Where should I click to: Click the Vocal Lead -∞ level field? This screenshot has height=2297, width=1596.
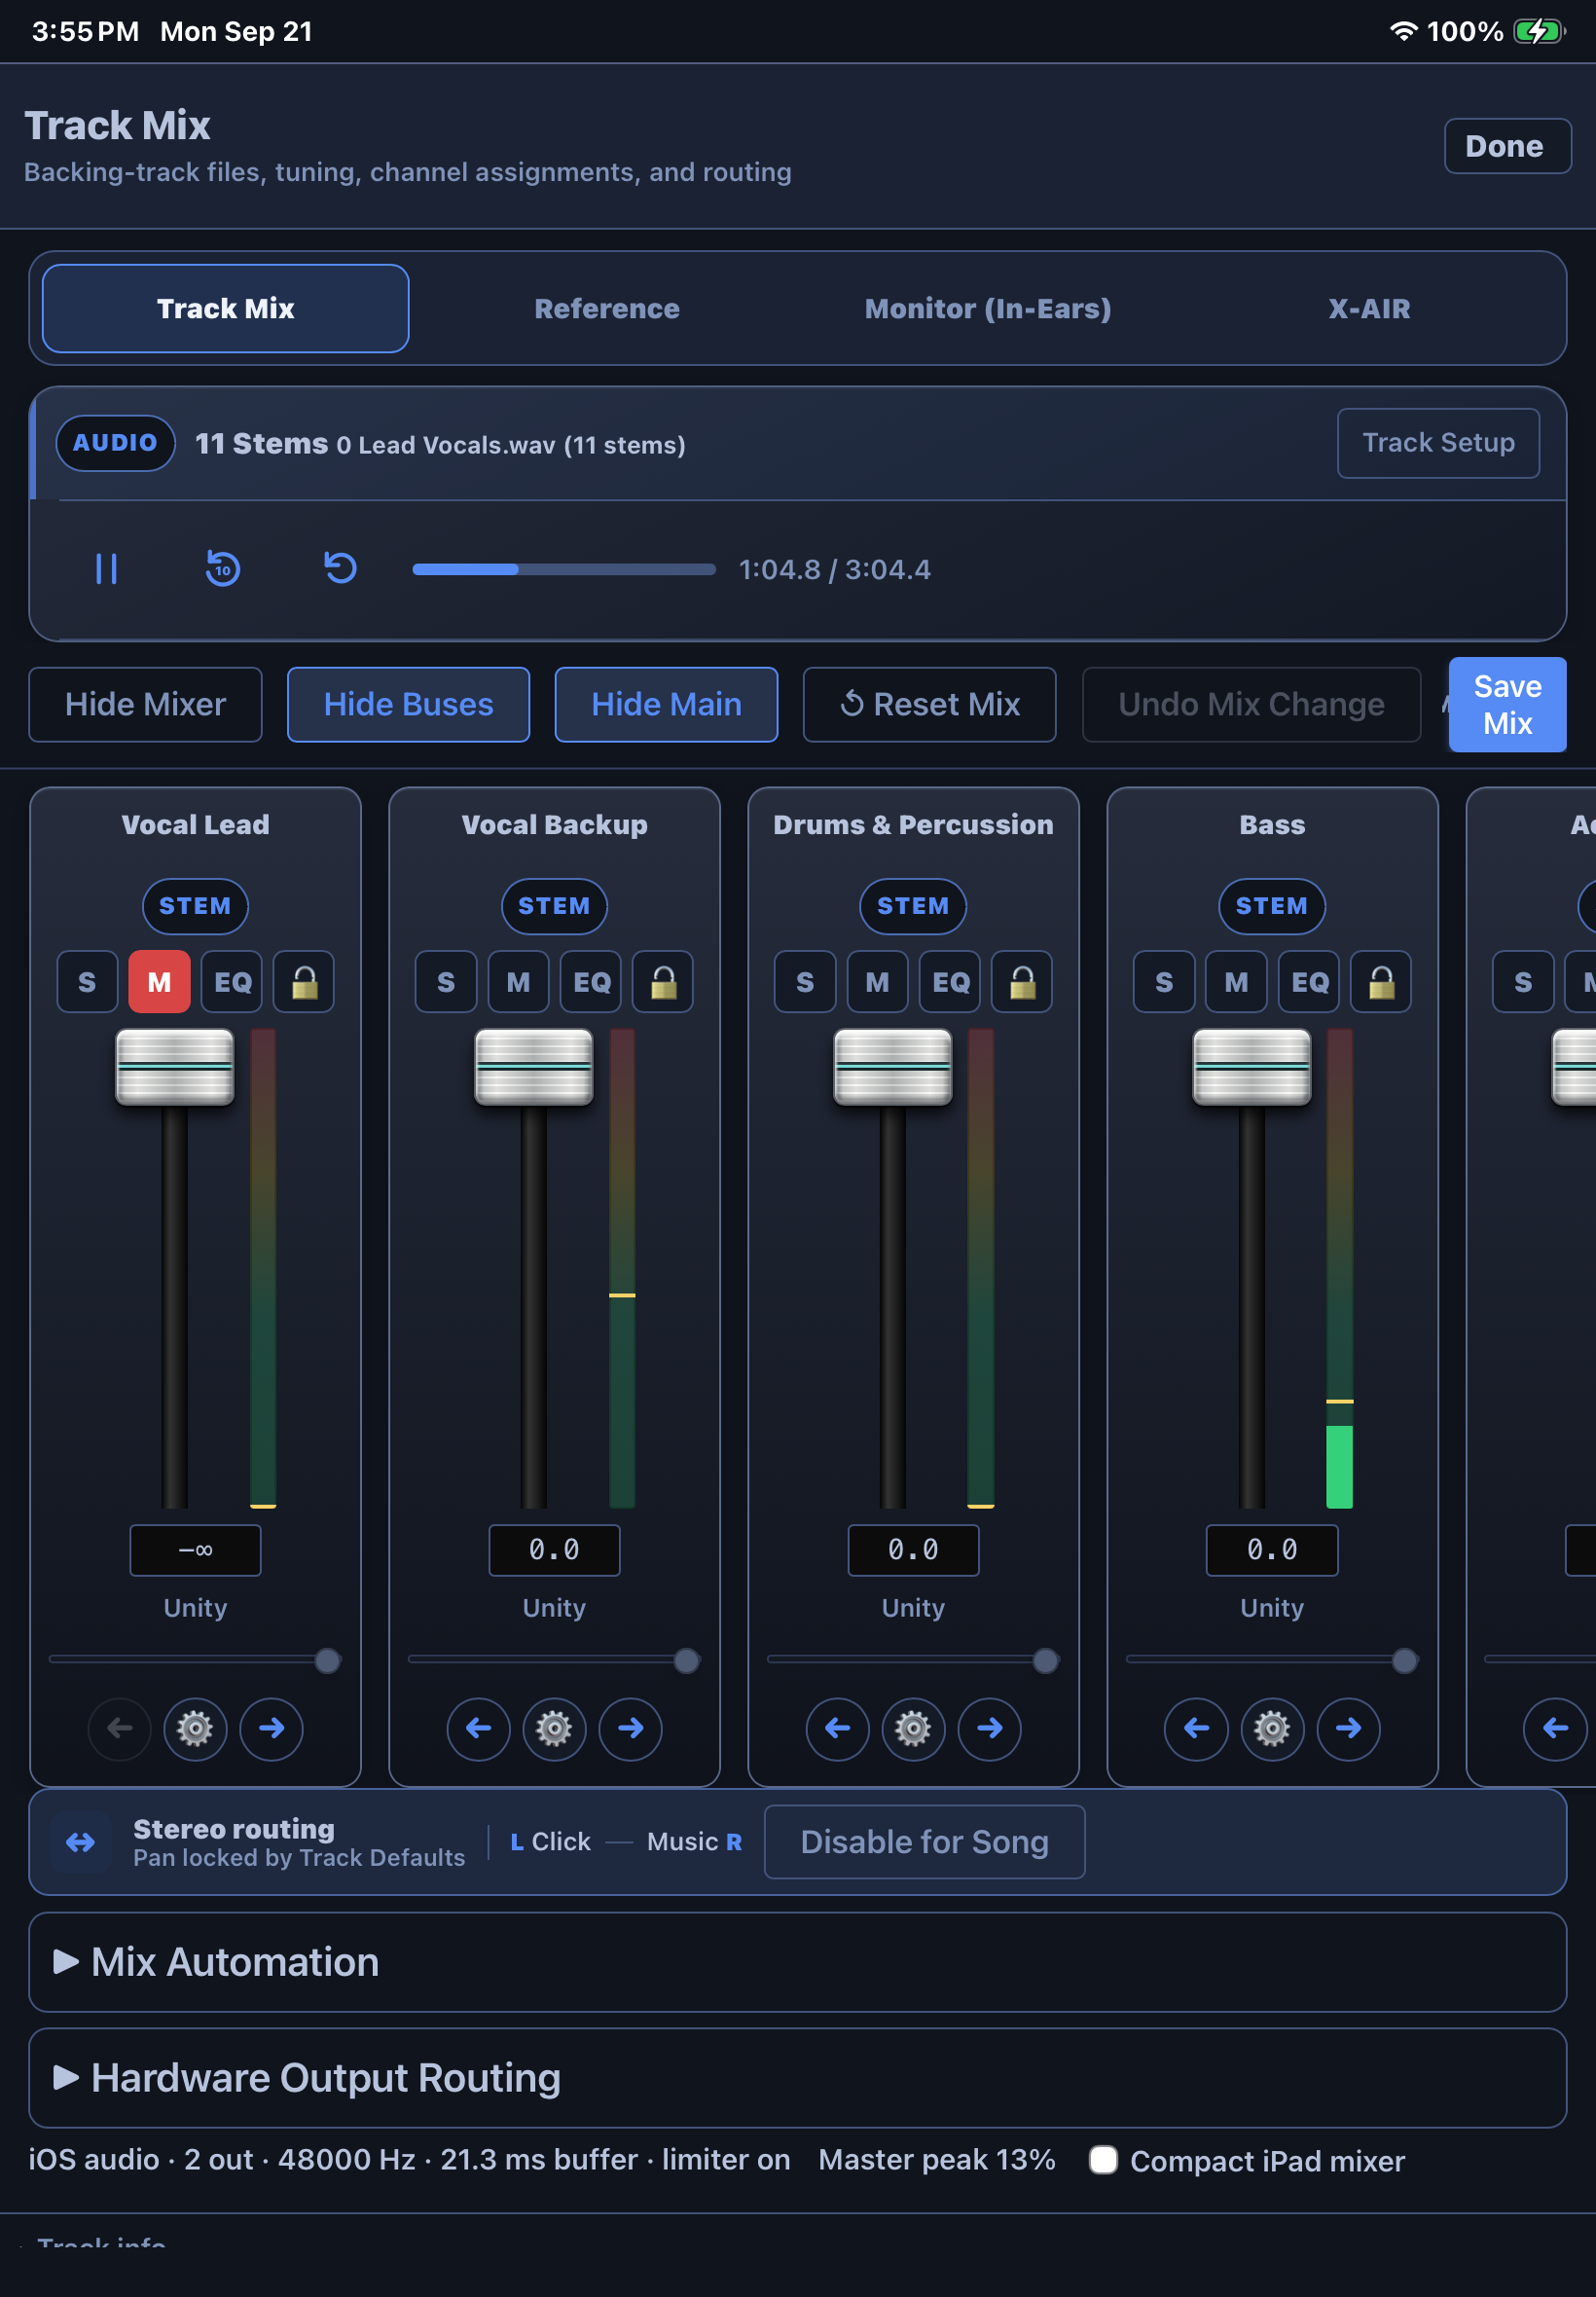(x=195, y=1550)
